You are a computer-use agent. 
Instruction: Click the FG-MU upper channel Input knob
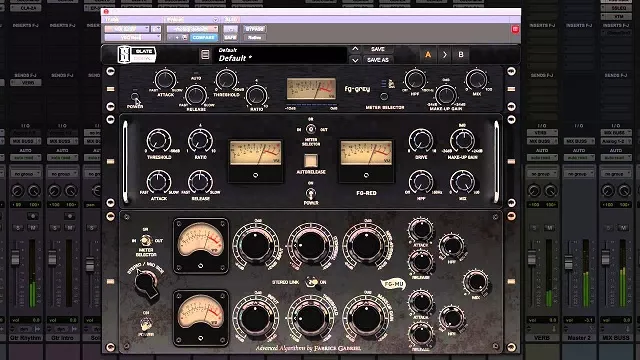pos(256,246)
